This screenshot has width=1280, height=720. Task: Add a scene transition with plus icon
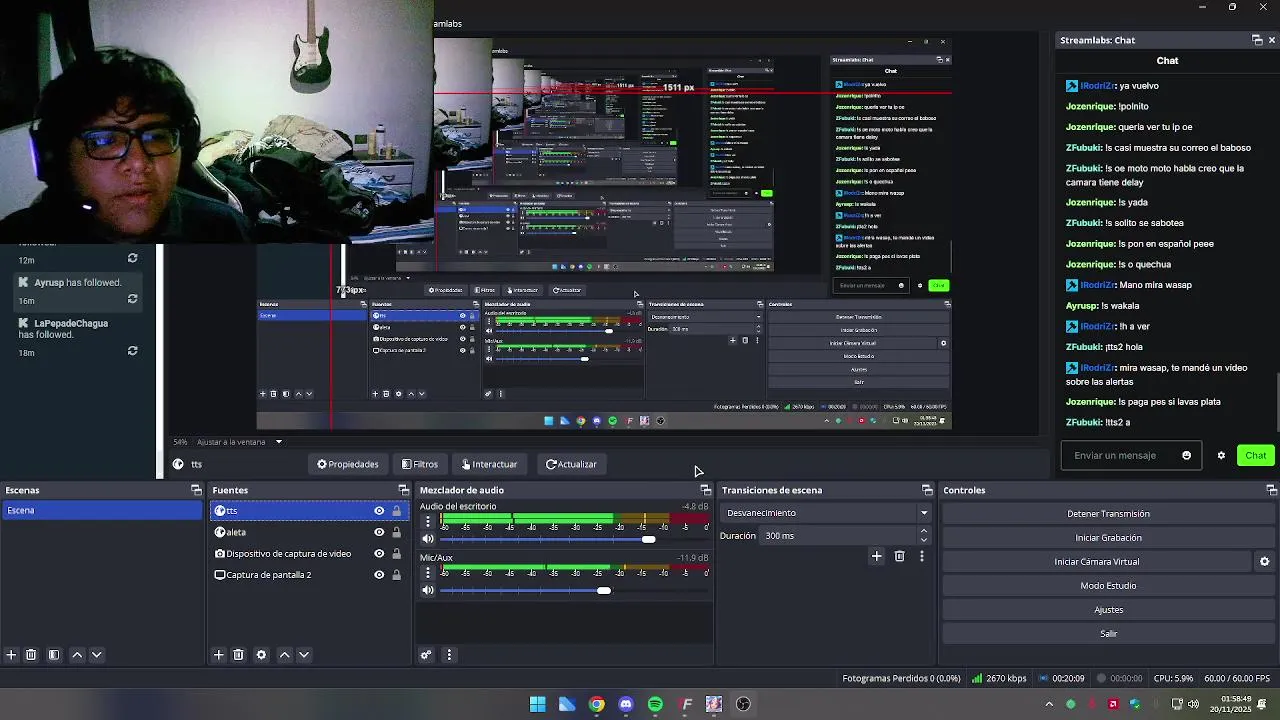pyautogui.click(x=876, y=556)
